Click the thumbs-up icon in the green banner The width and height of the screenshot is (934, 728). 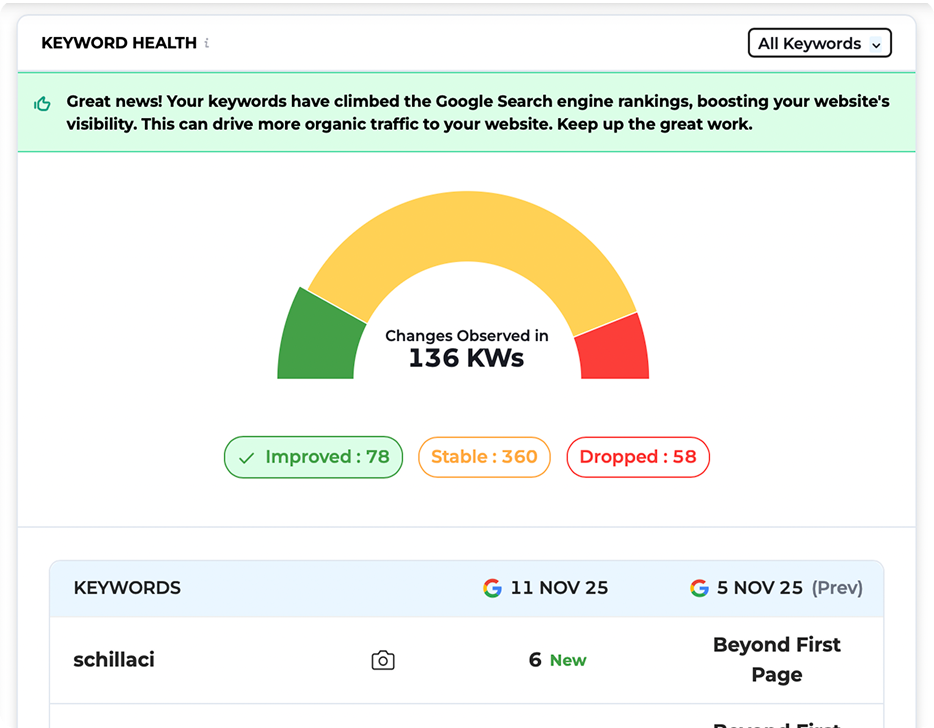42,104
